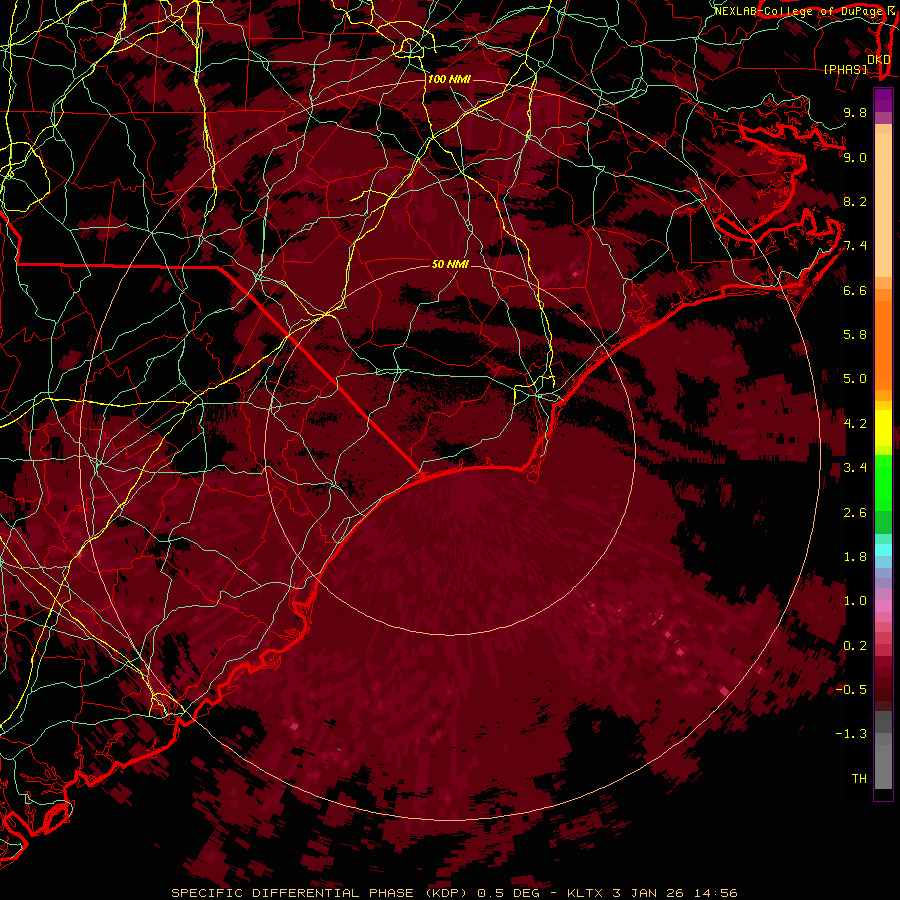
Task: Pick the purple segment of the color bar
Action: 883,100
